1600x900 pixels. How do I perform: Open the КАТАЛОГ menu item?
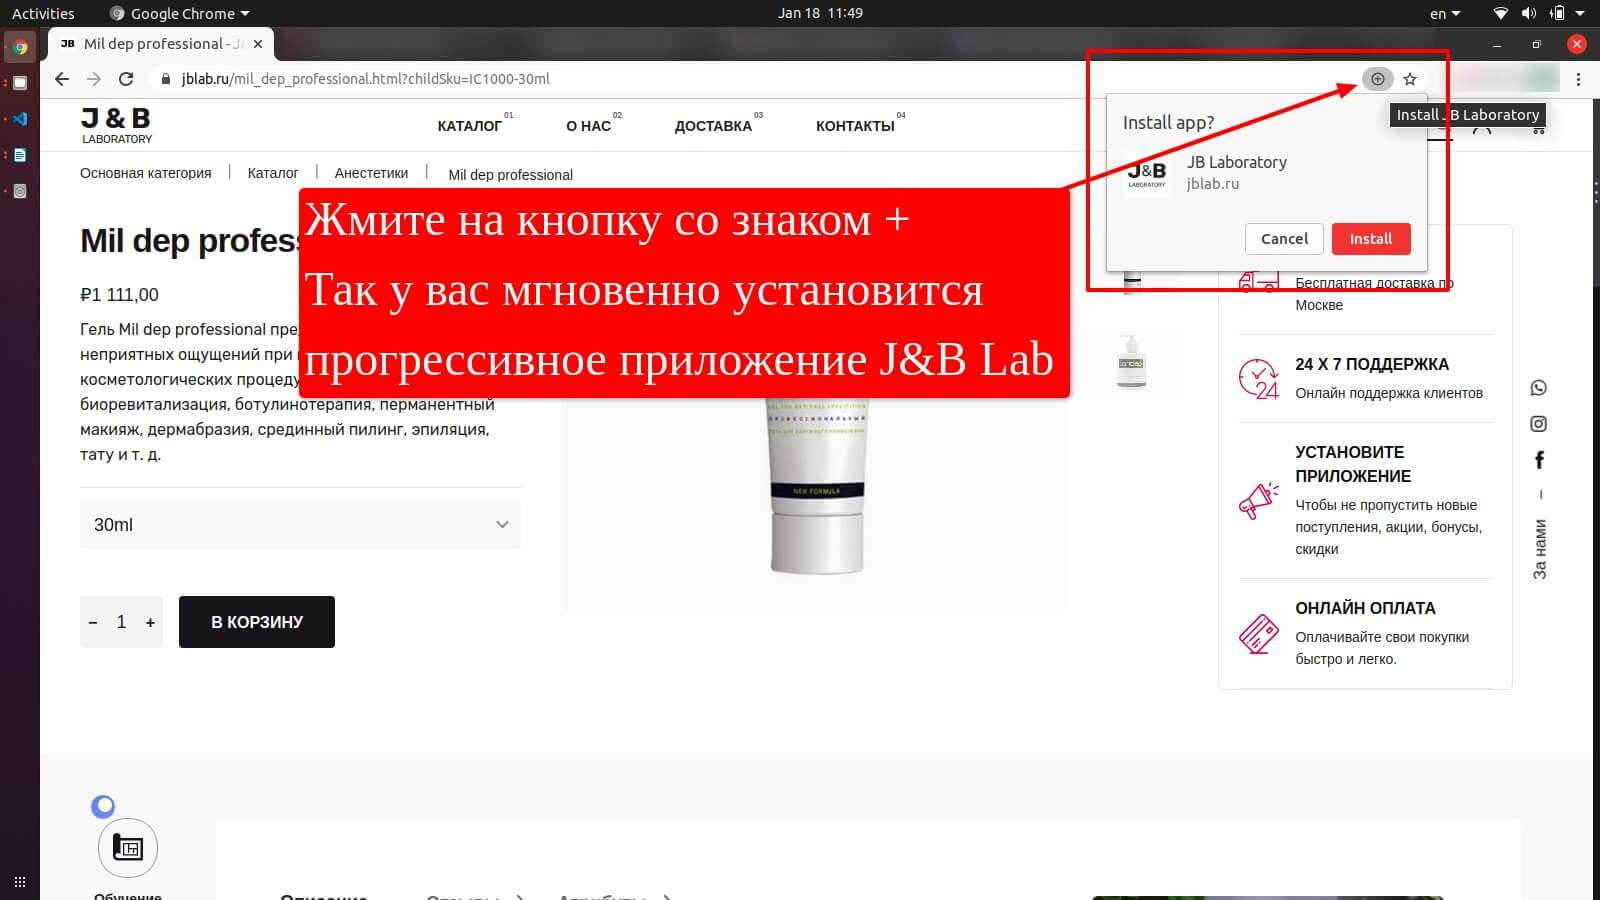tap(469, 126)
